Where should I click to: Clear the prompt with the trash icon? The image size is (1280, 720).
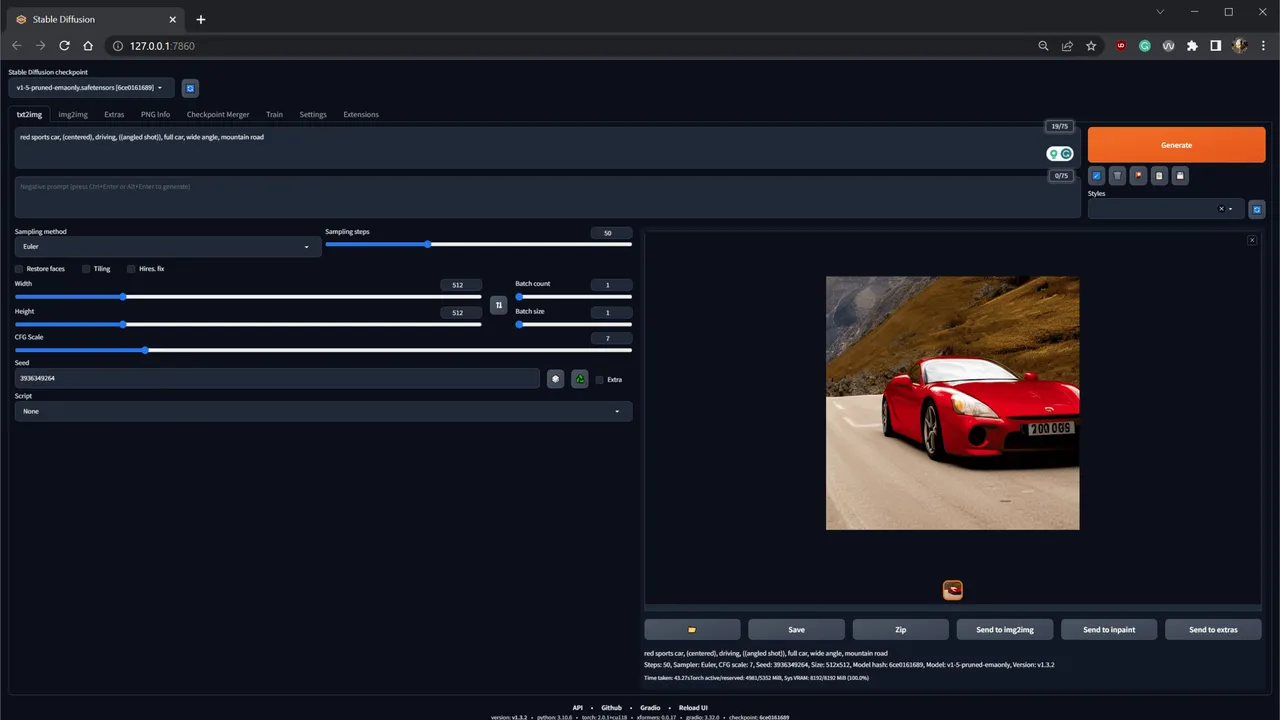pyautogui.click(x=1117, y=176)
